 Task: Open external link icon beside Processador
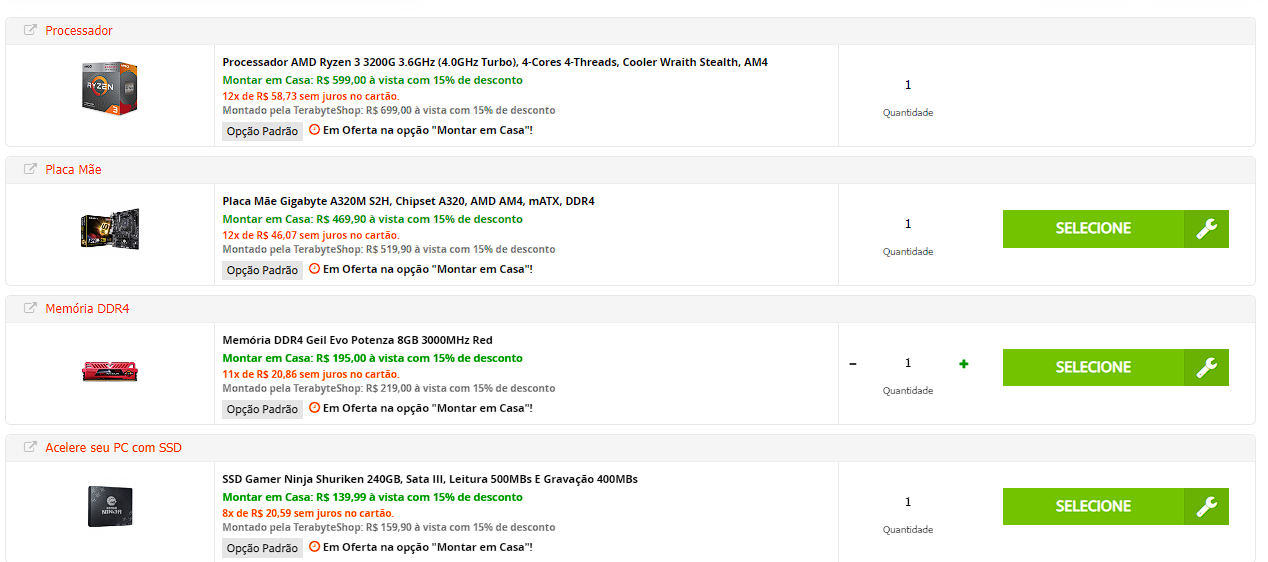tap(30, 30)
